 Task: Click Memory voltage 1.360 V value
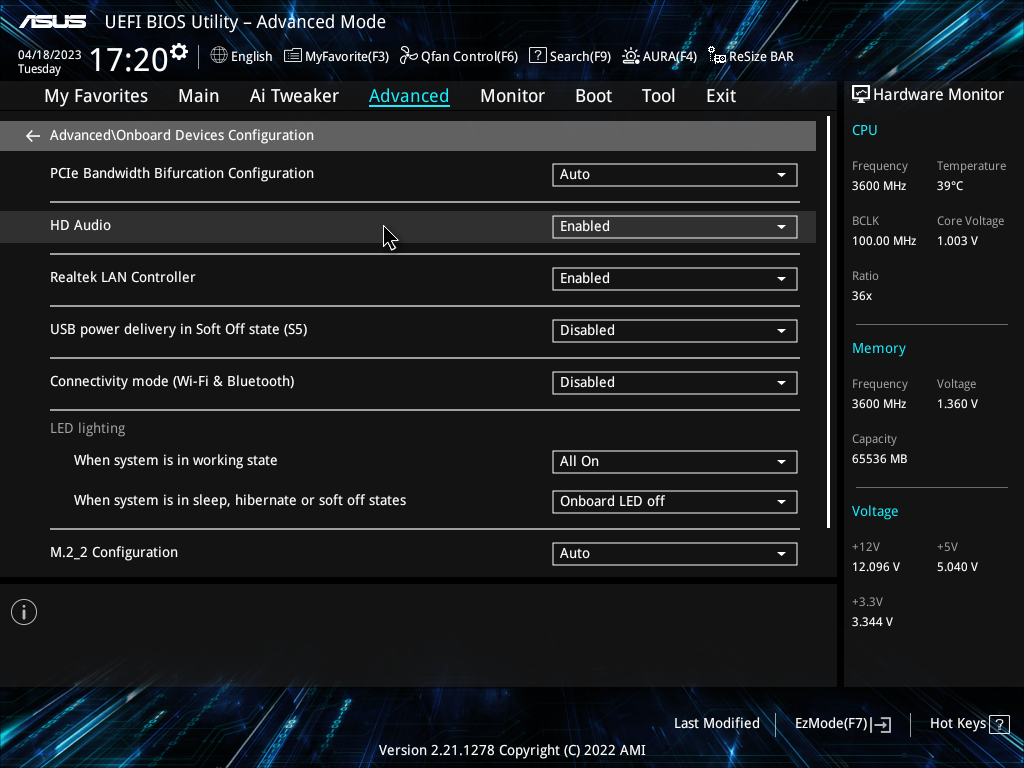click(x=957, y=404)
